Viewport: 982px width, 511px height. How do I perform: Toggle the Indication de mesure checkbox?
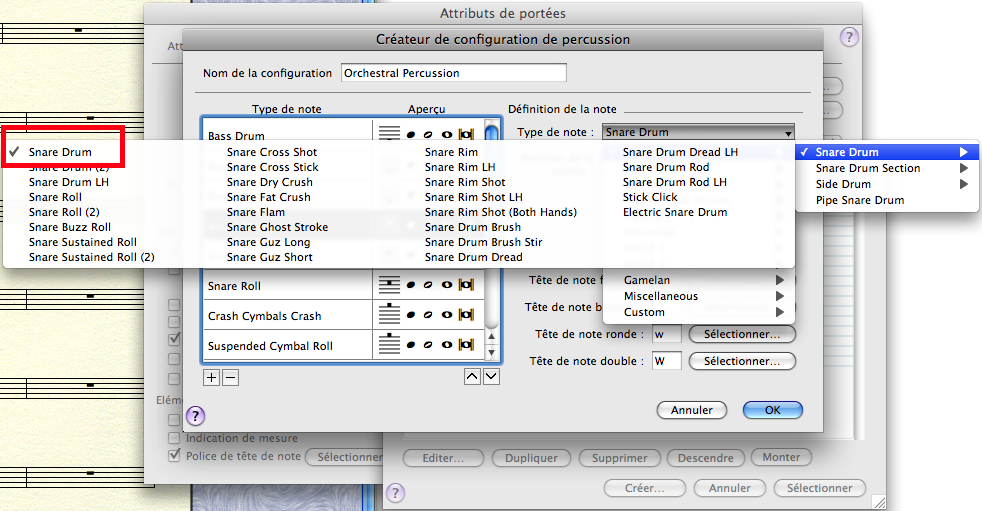[x=175, y=438]
